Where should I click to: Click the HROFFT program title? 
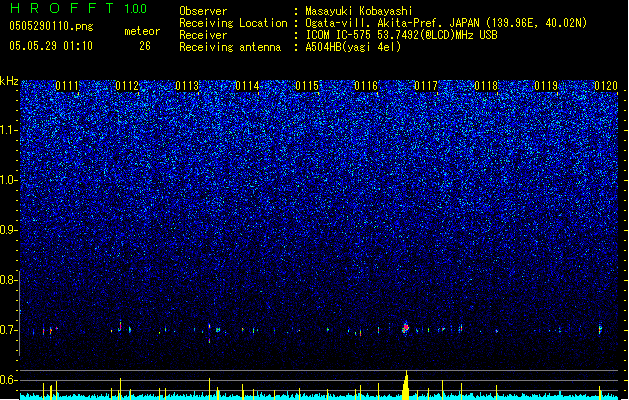point(62,8)
